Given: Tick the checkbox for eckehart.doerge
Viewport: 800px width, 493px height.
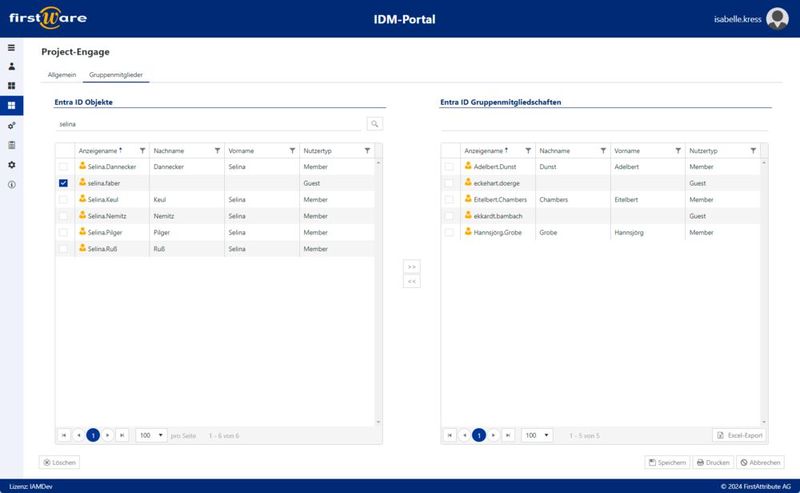Looking at the screenshot, I should tap(449, 183).
